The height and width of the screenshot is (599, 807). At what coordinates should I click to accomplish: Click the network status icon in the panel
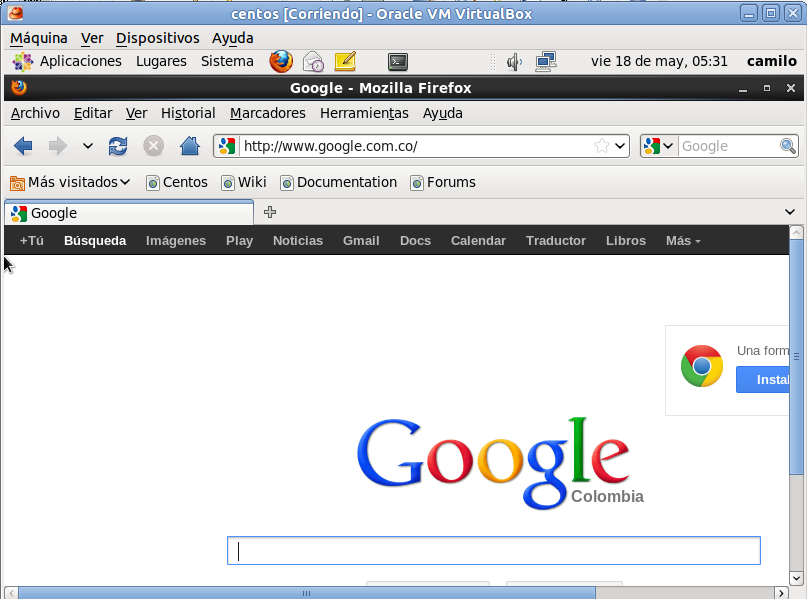(x=546, y=61)
